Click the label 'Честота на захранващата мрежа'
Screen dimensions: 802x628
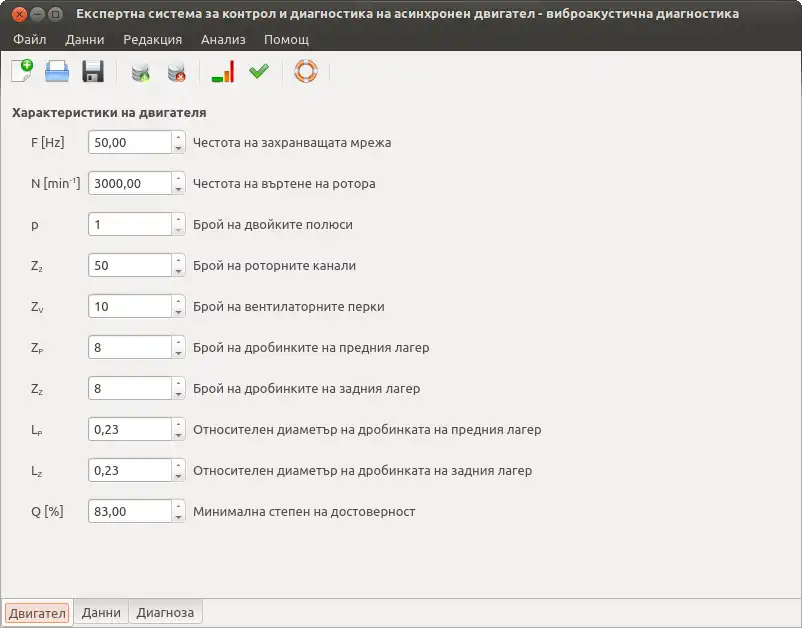(292, 143)
